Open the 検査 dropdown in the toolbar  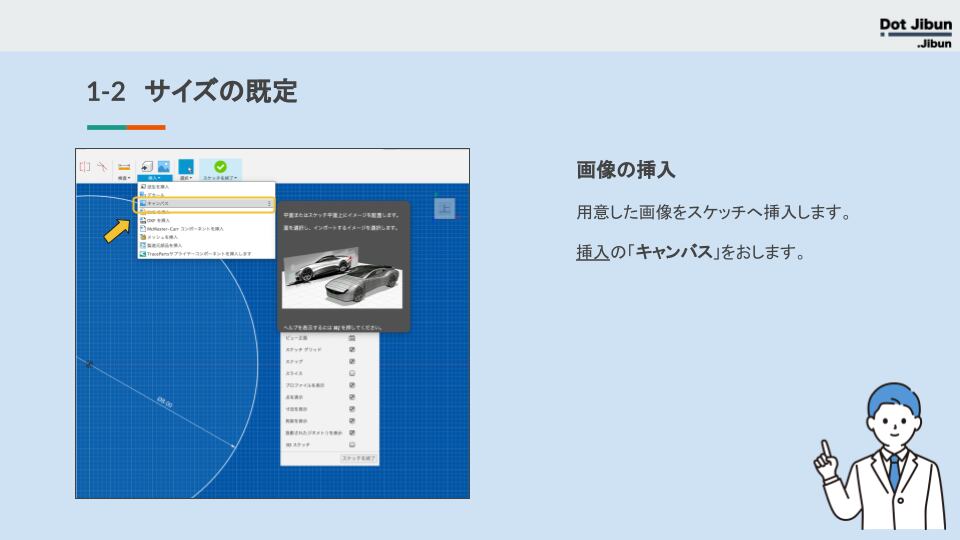[124, 178]
